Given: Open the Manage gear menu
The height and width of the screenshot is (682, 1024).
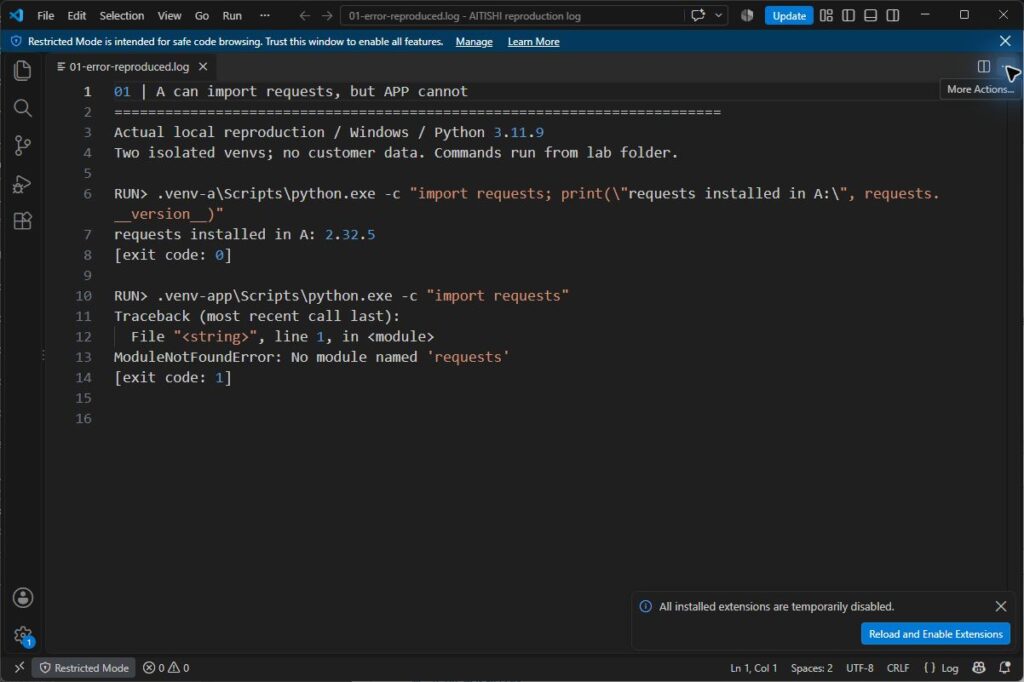Looking at the screenshot, I should tap(23, 635).
